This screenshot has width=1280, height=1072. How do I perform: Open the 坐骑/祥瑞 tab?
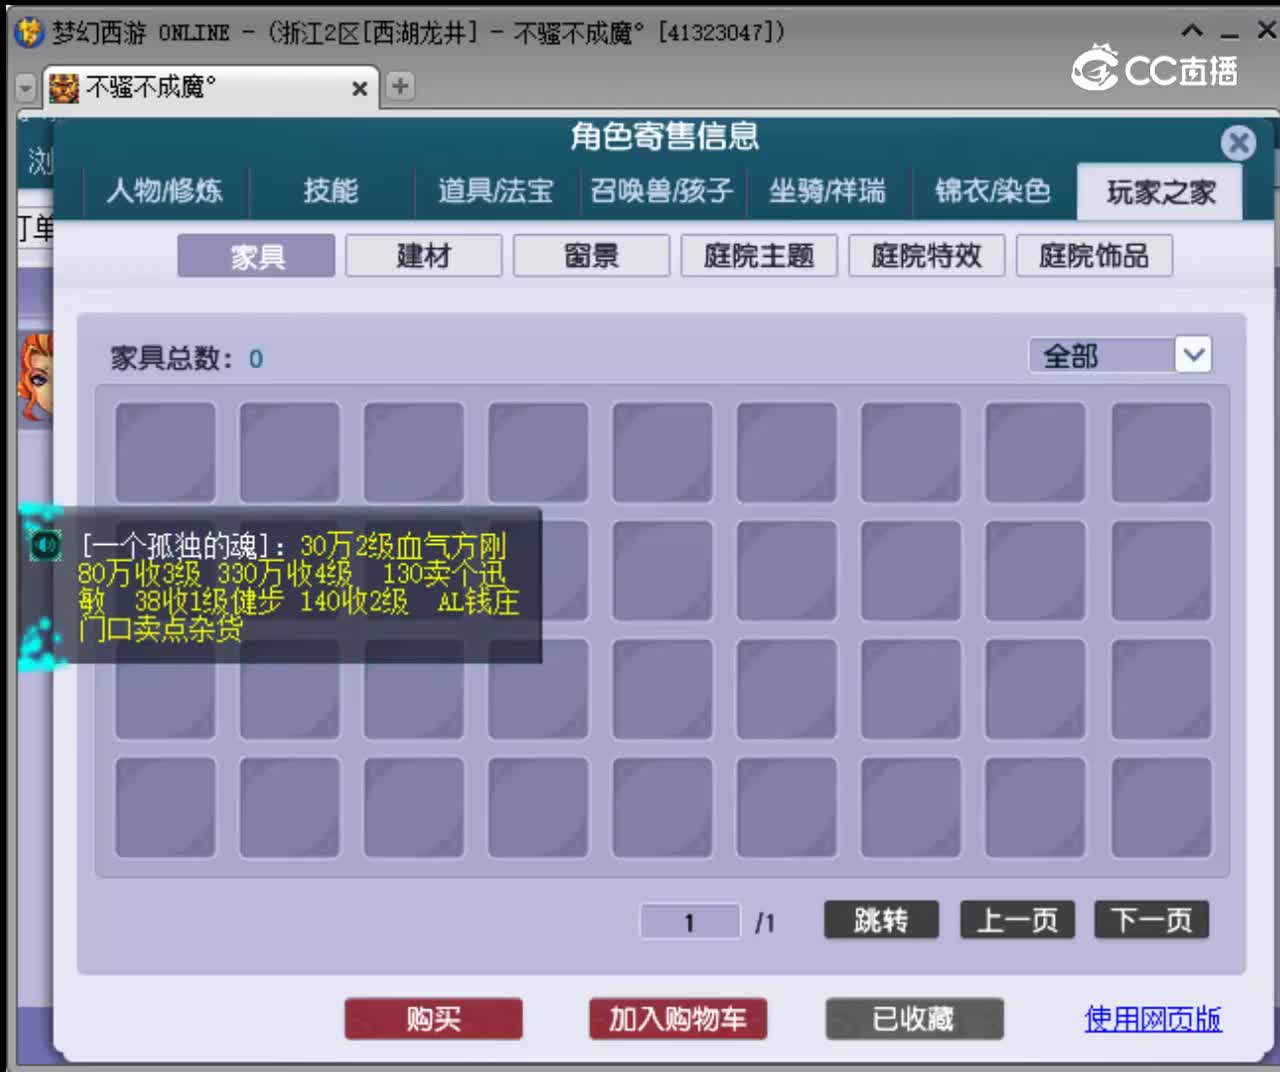[827, 190]
